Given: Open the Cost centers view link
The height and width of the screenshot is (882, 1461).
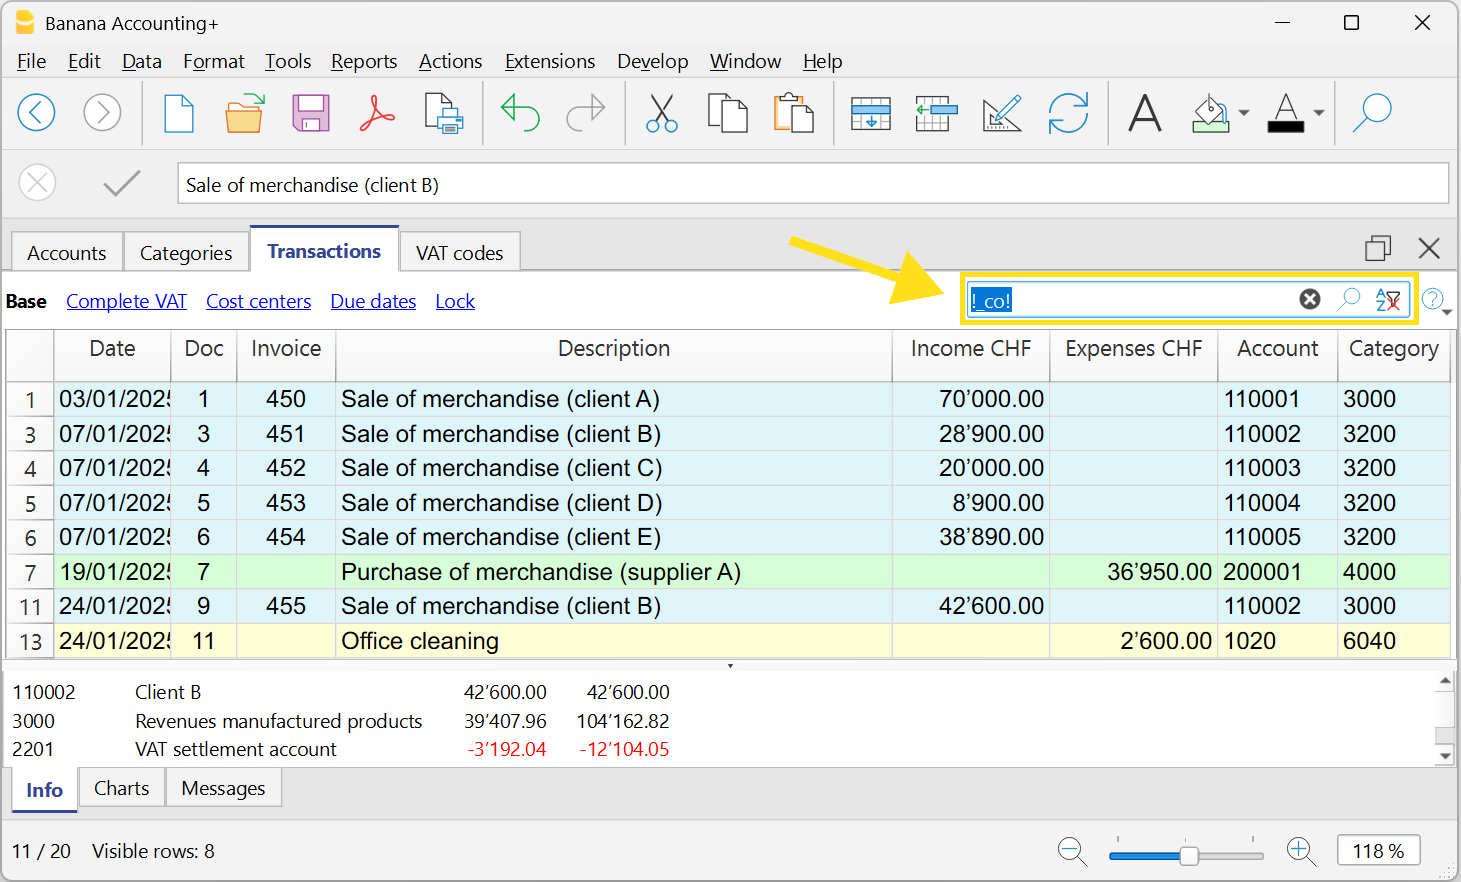Looking at the screenshot, I should 258,301.
